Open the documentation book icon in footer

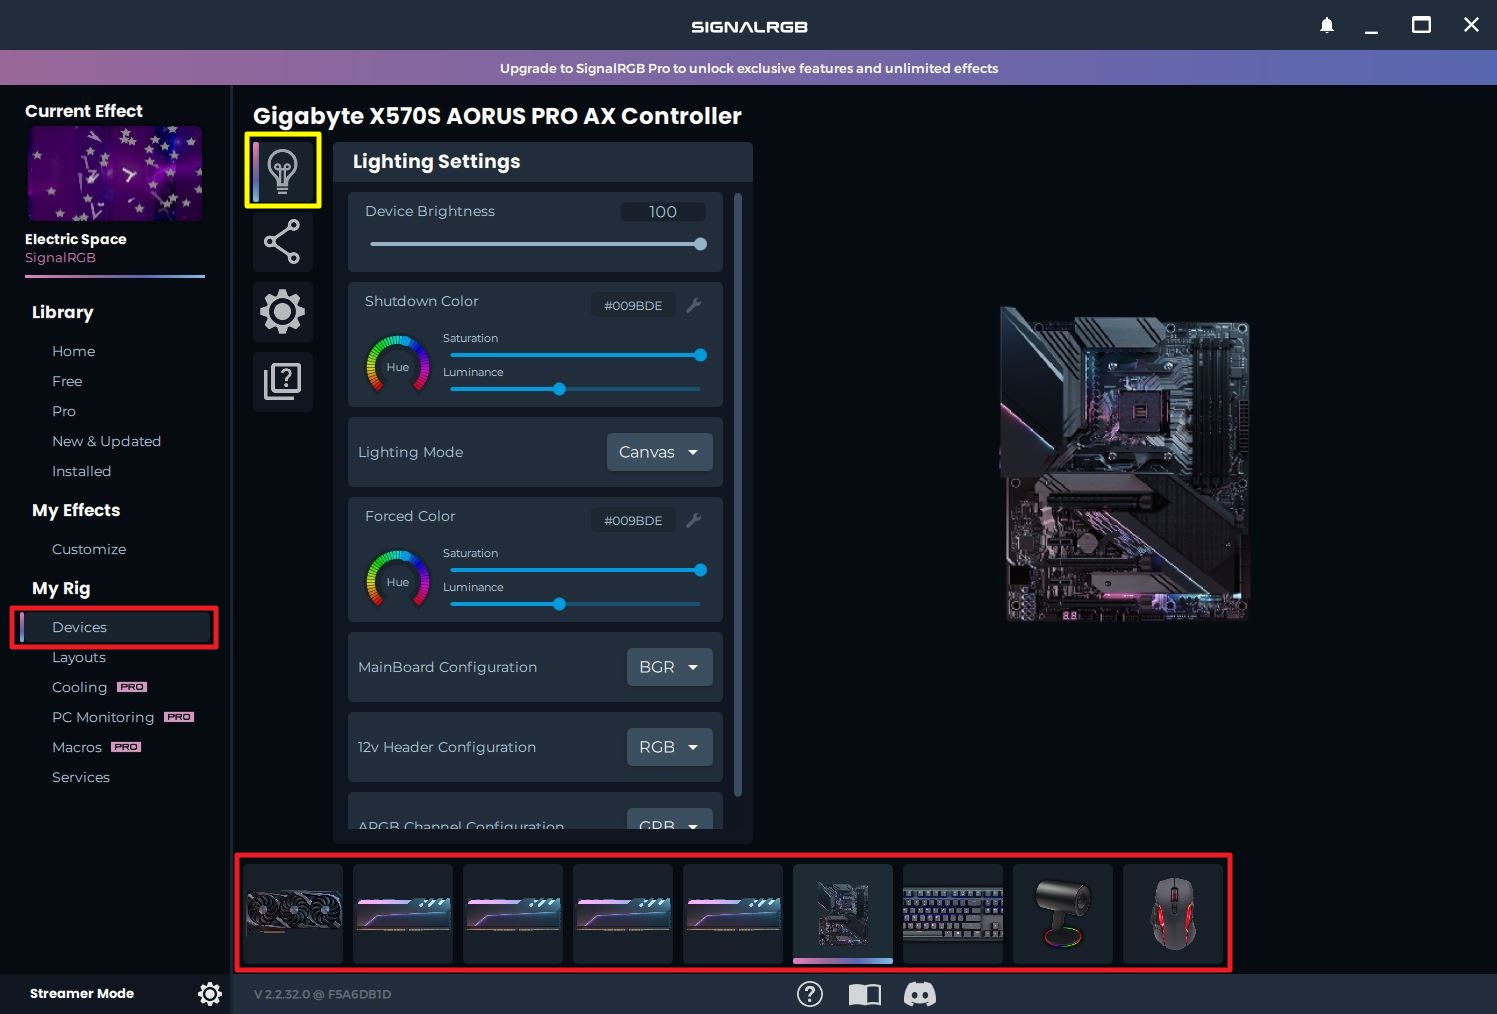[x=864, y=993]
